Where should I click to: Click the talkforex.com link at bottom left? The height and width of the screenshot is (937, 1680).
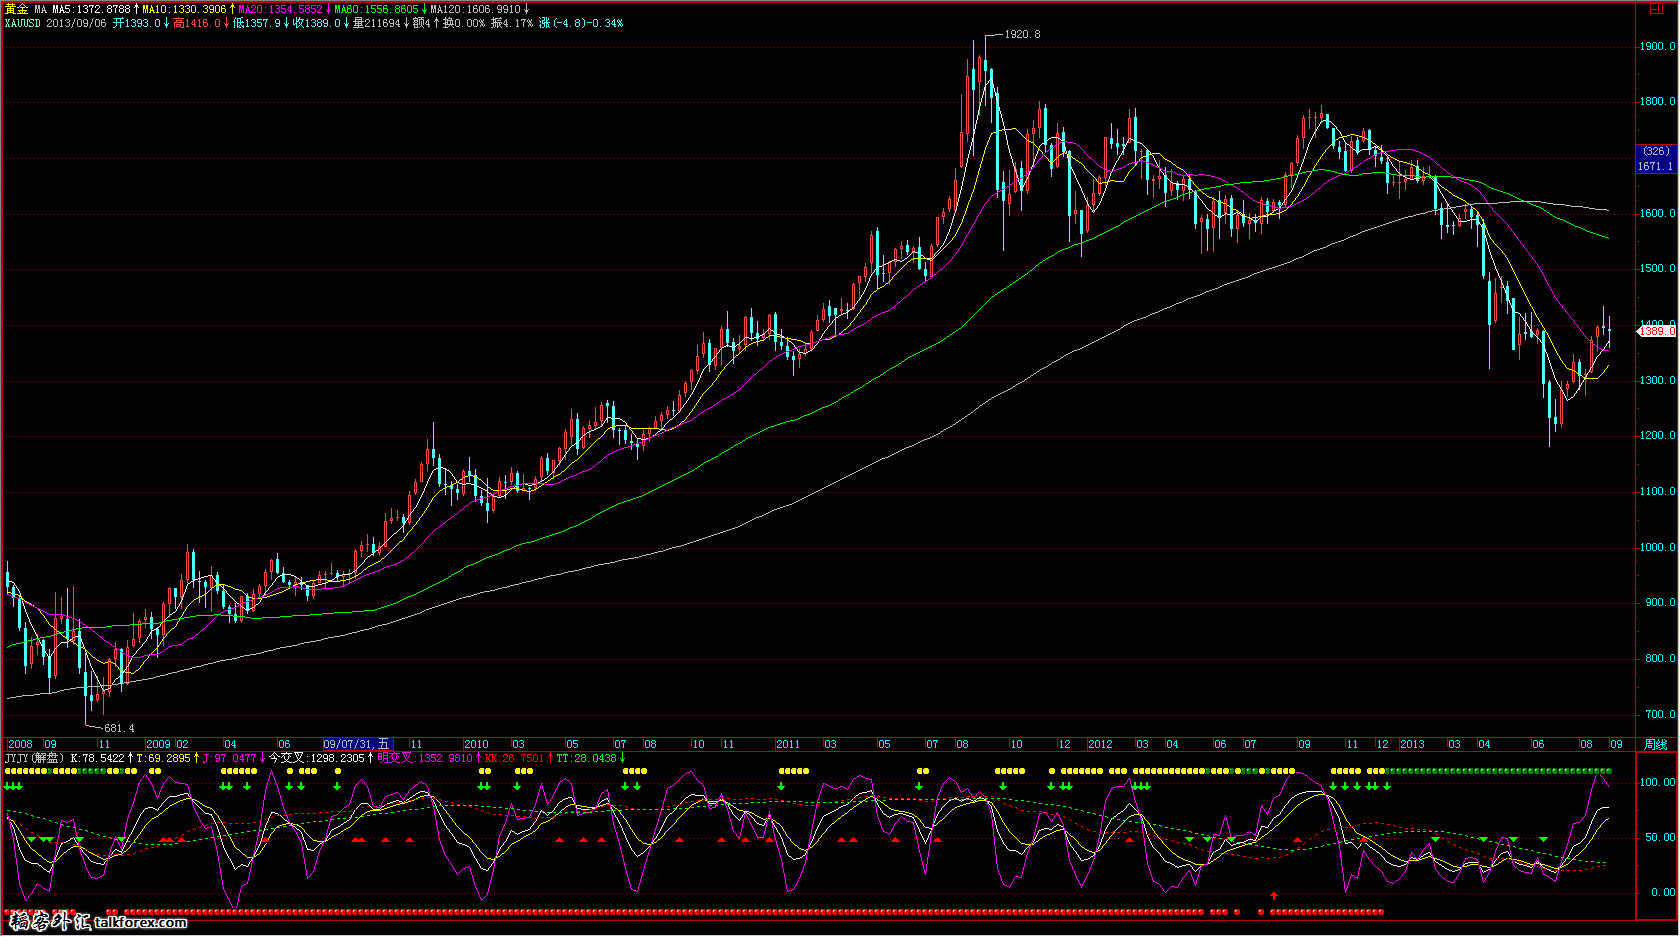click(141, 922)
